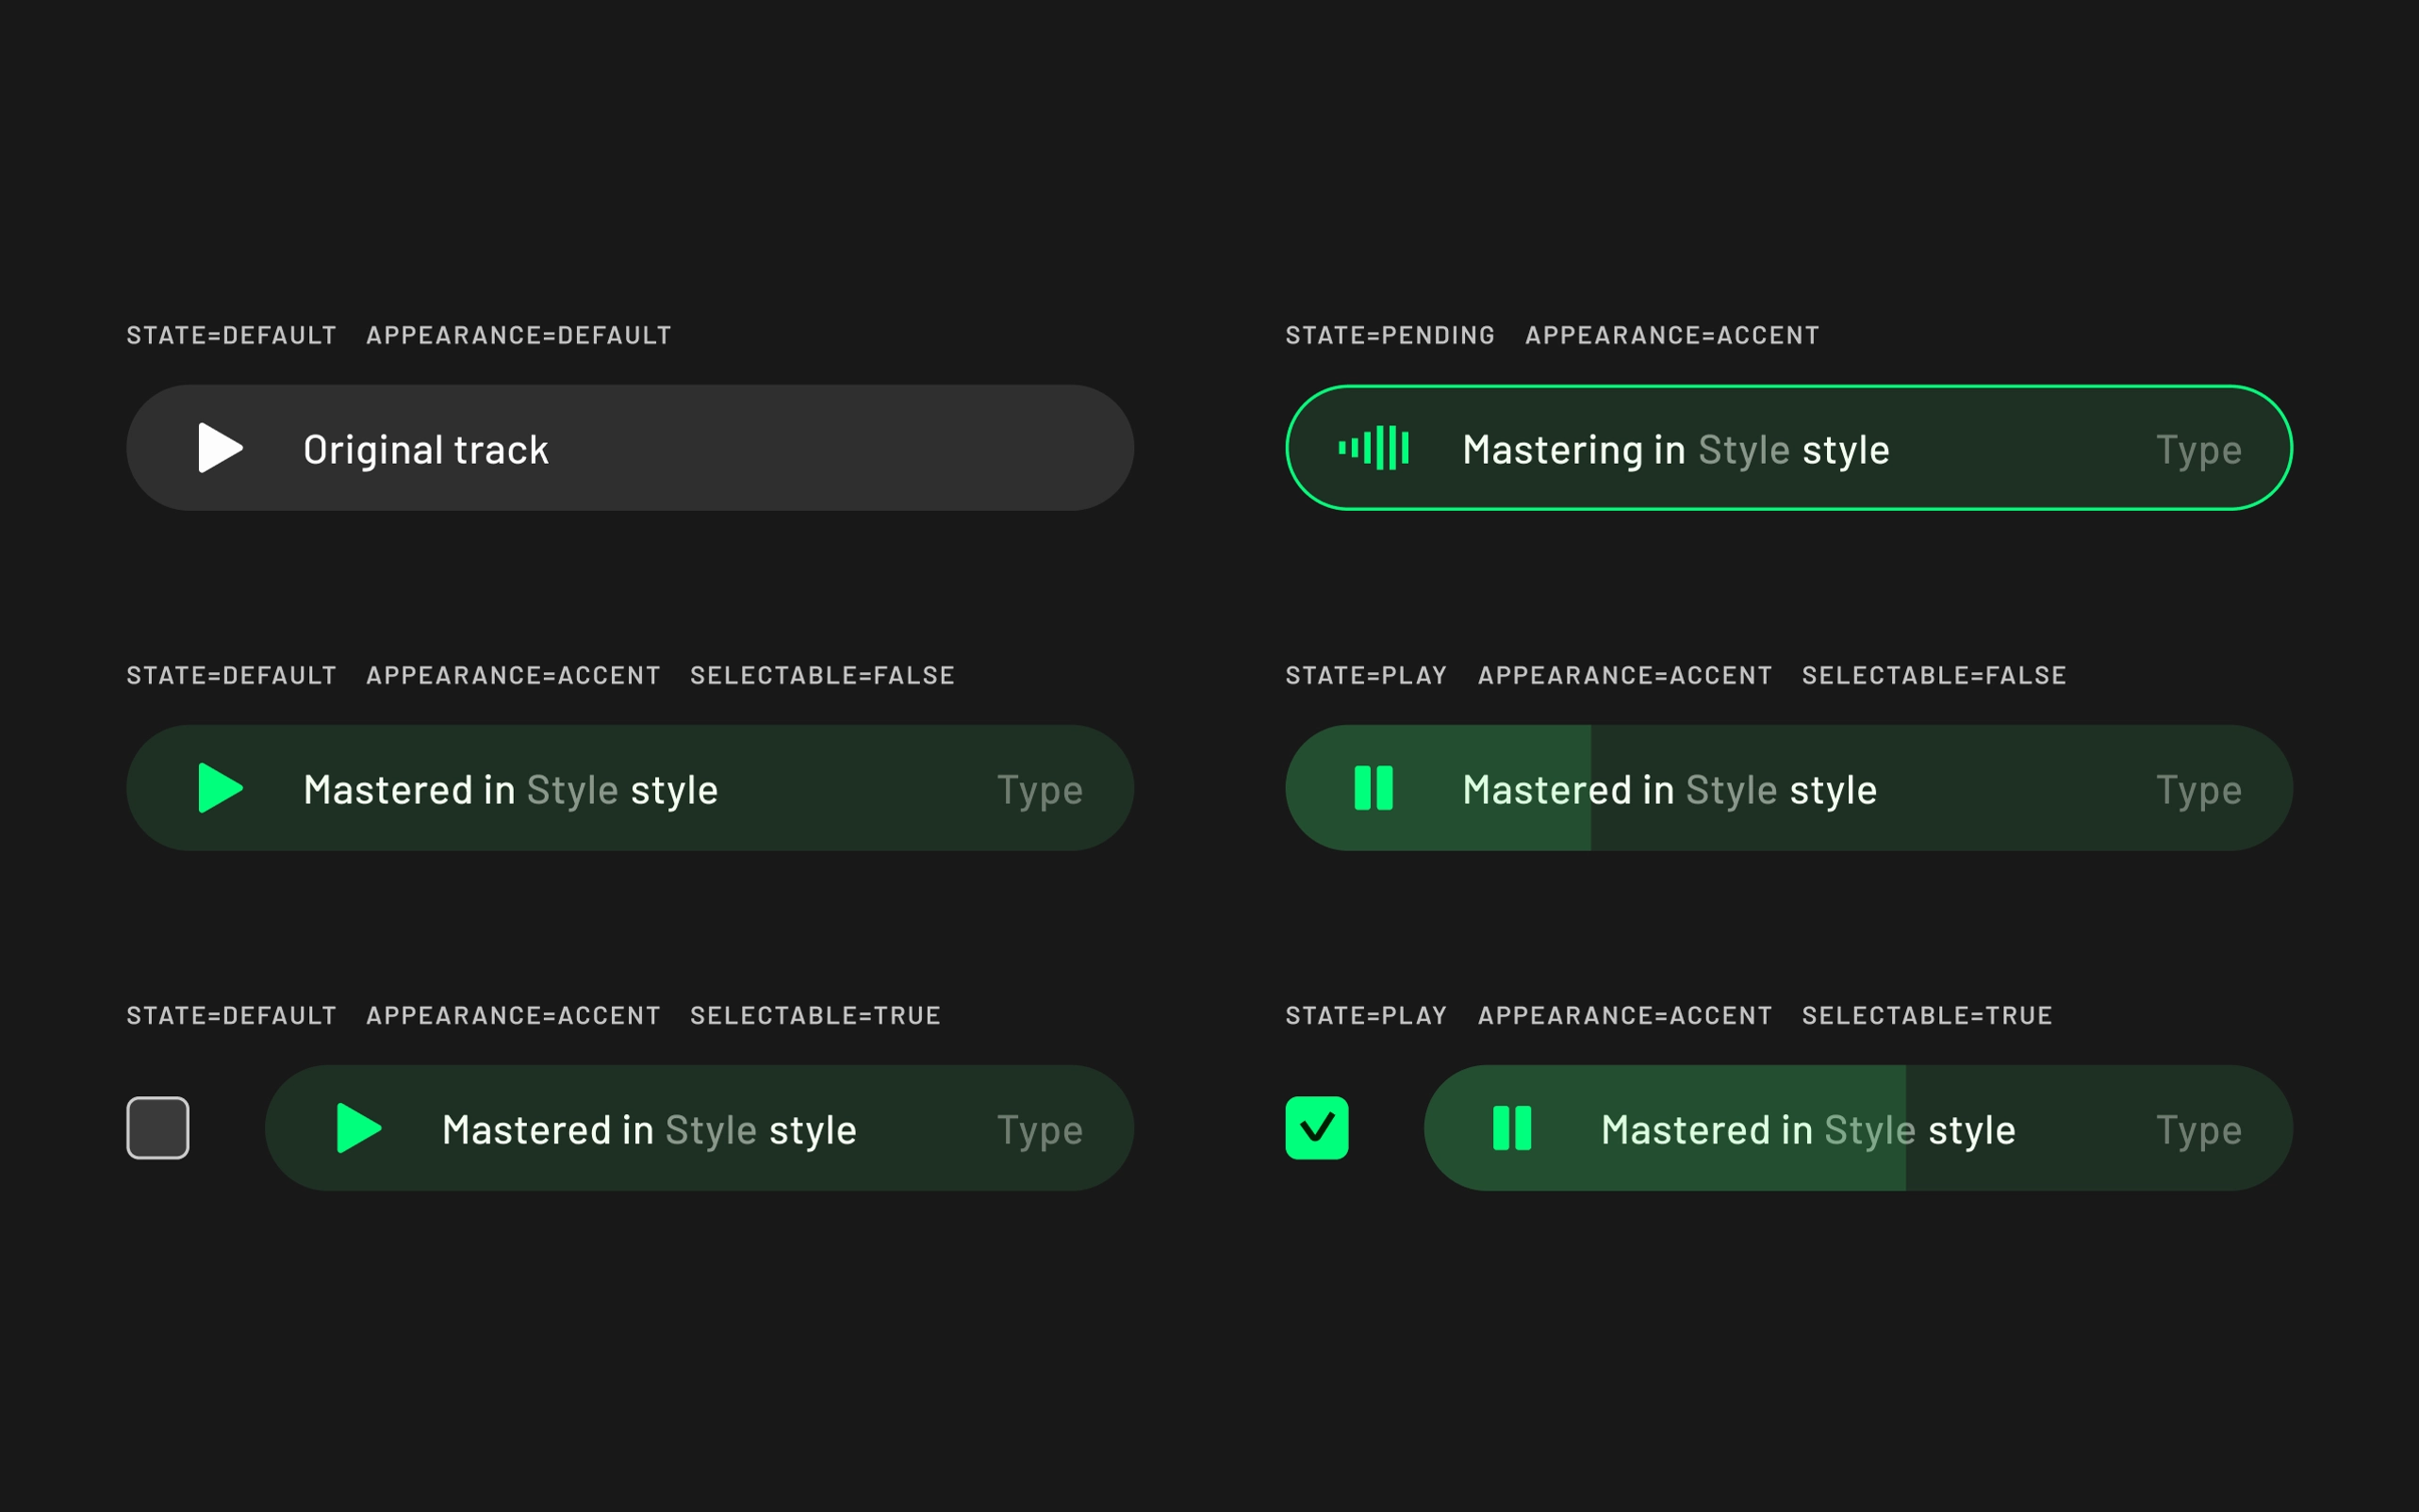This screenshot has height=1512, width=2419.
Task: Pause the playing track next to checked checkbox
Action: pyautogui.click(x=1511, y=1128)
